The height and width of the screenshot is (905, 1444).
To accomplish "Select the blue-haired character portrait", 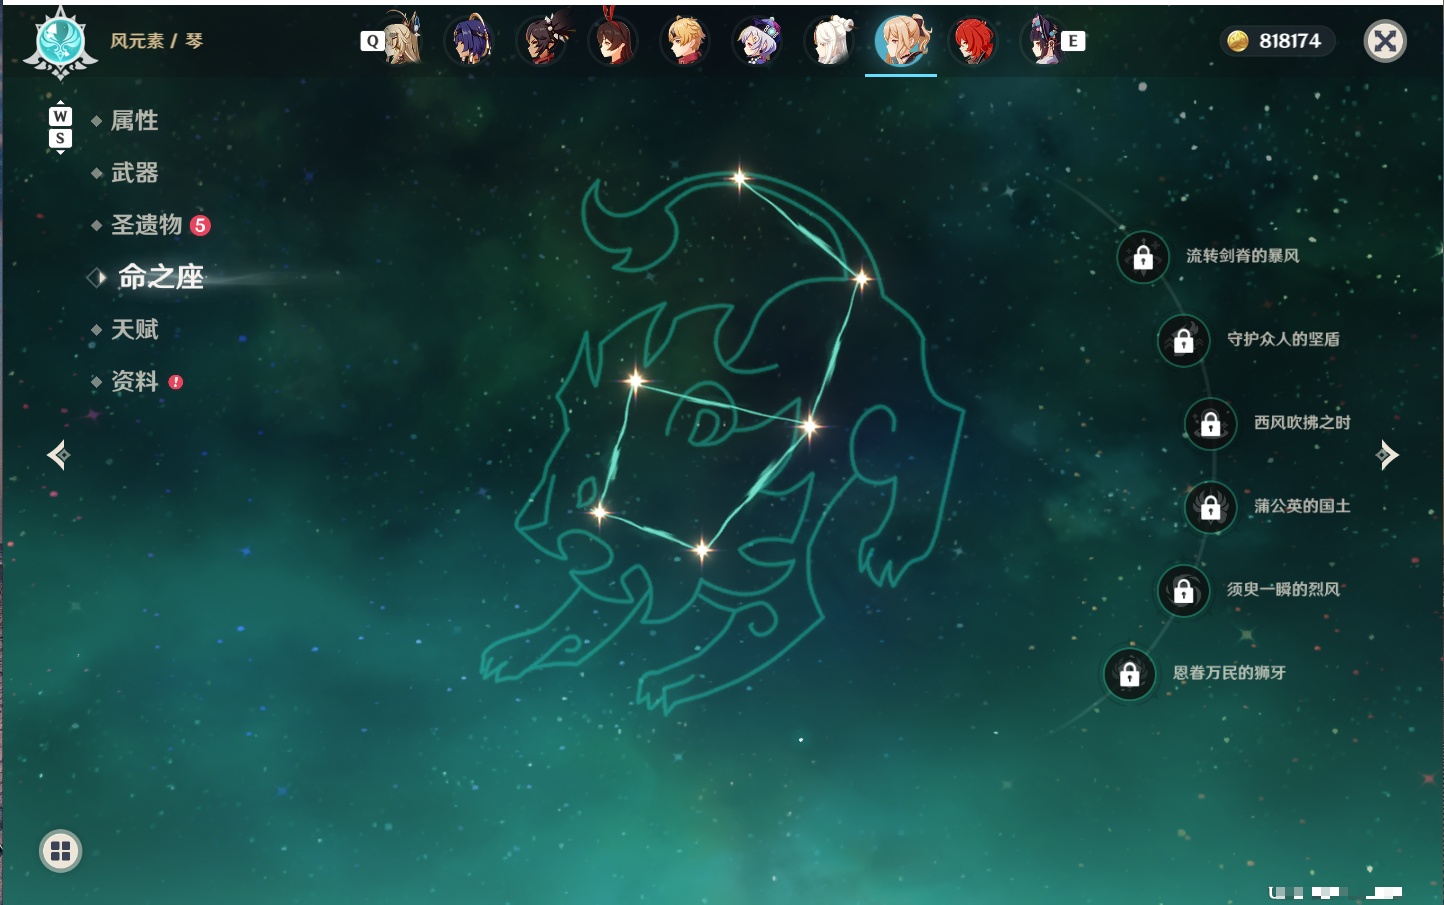I will click(469, 40).
